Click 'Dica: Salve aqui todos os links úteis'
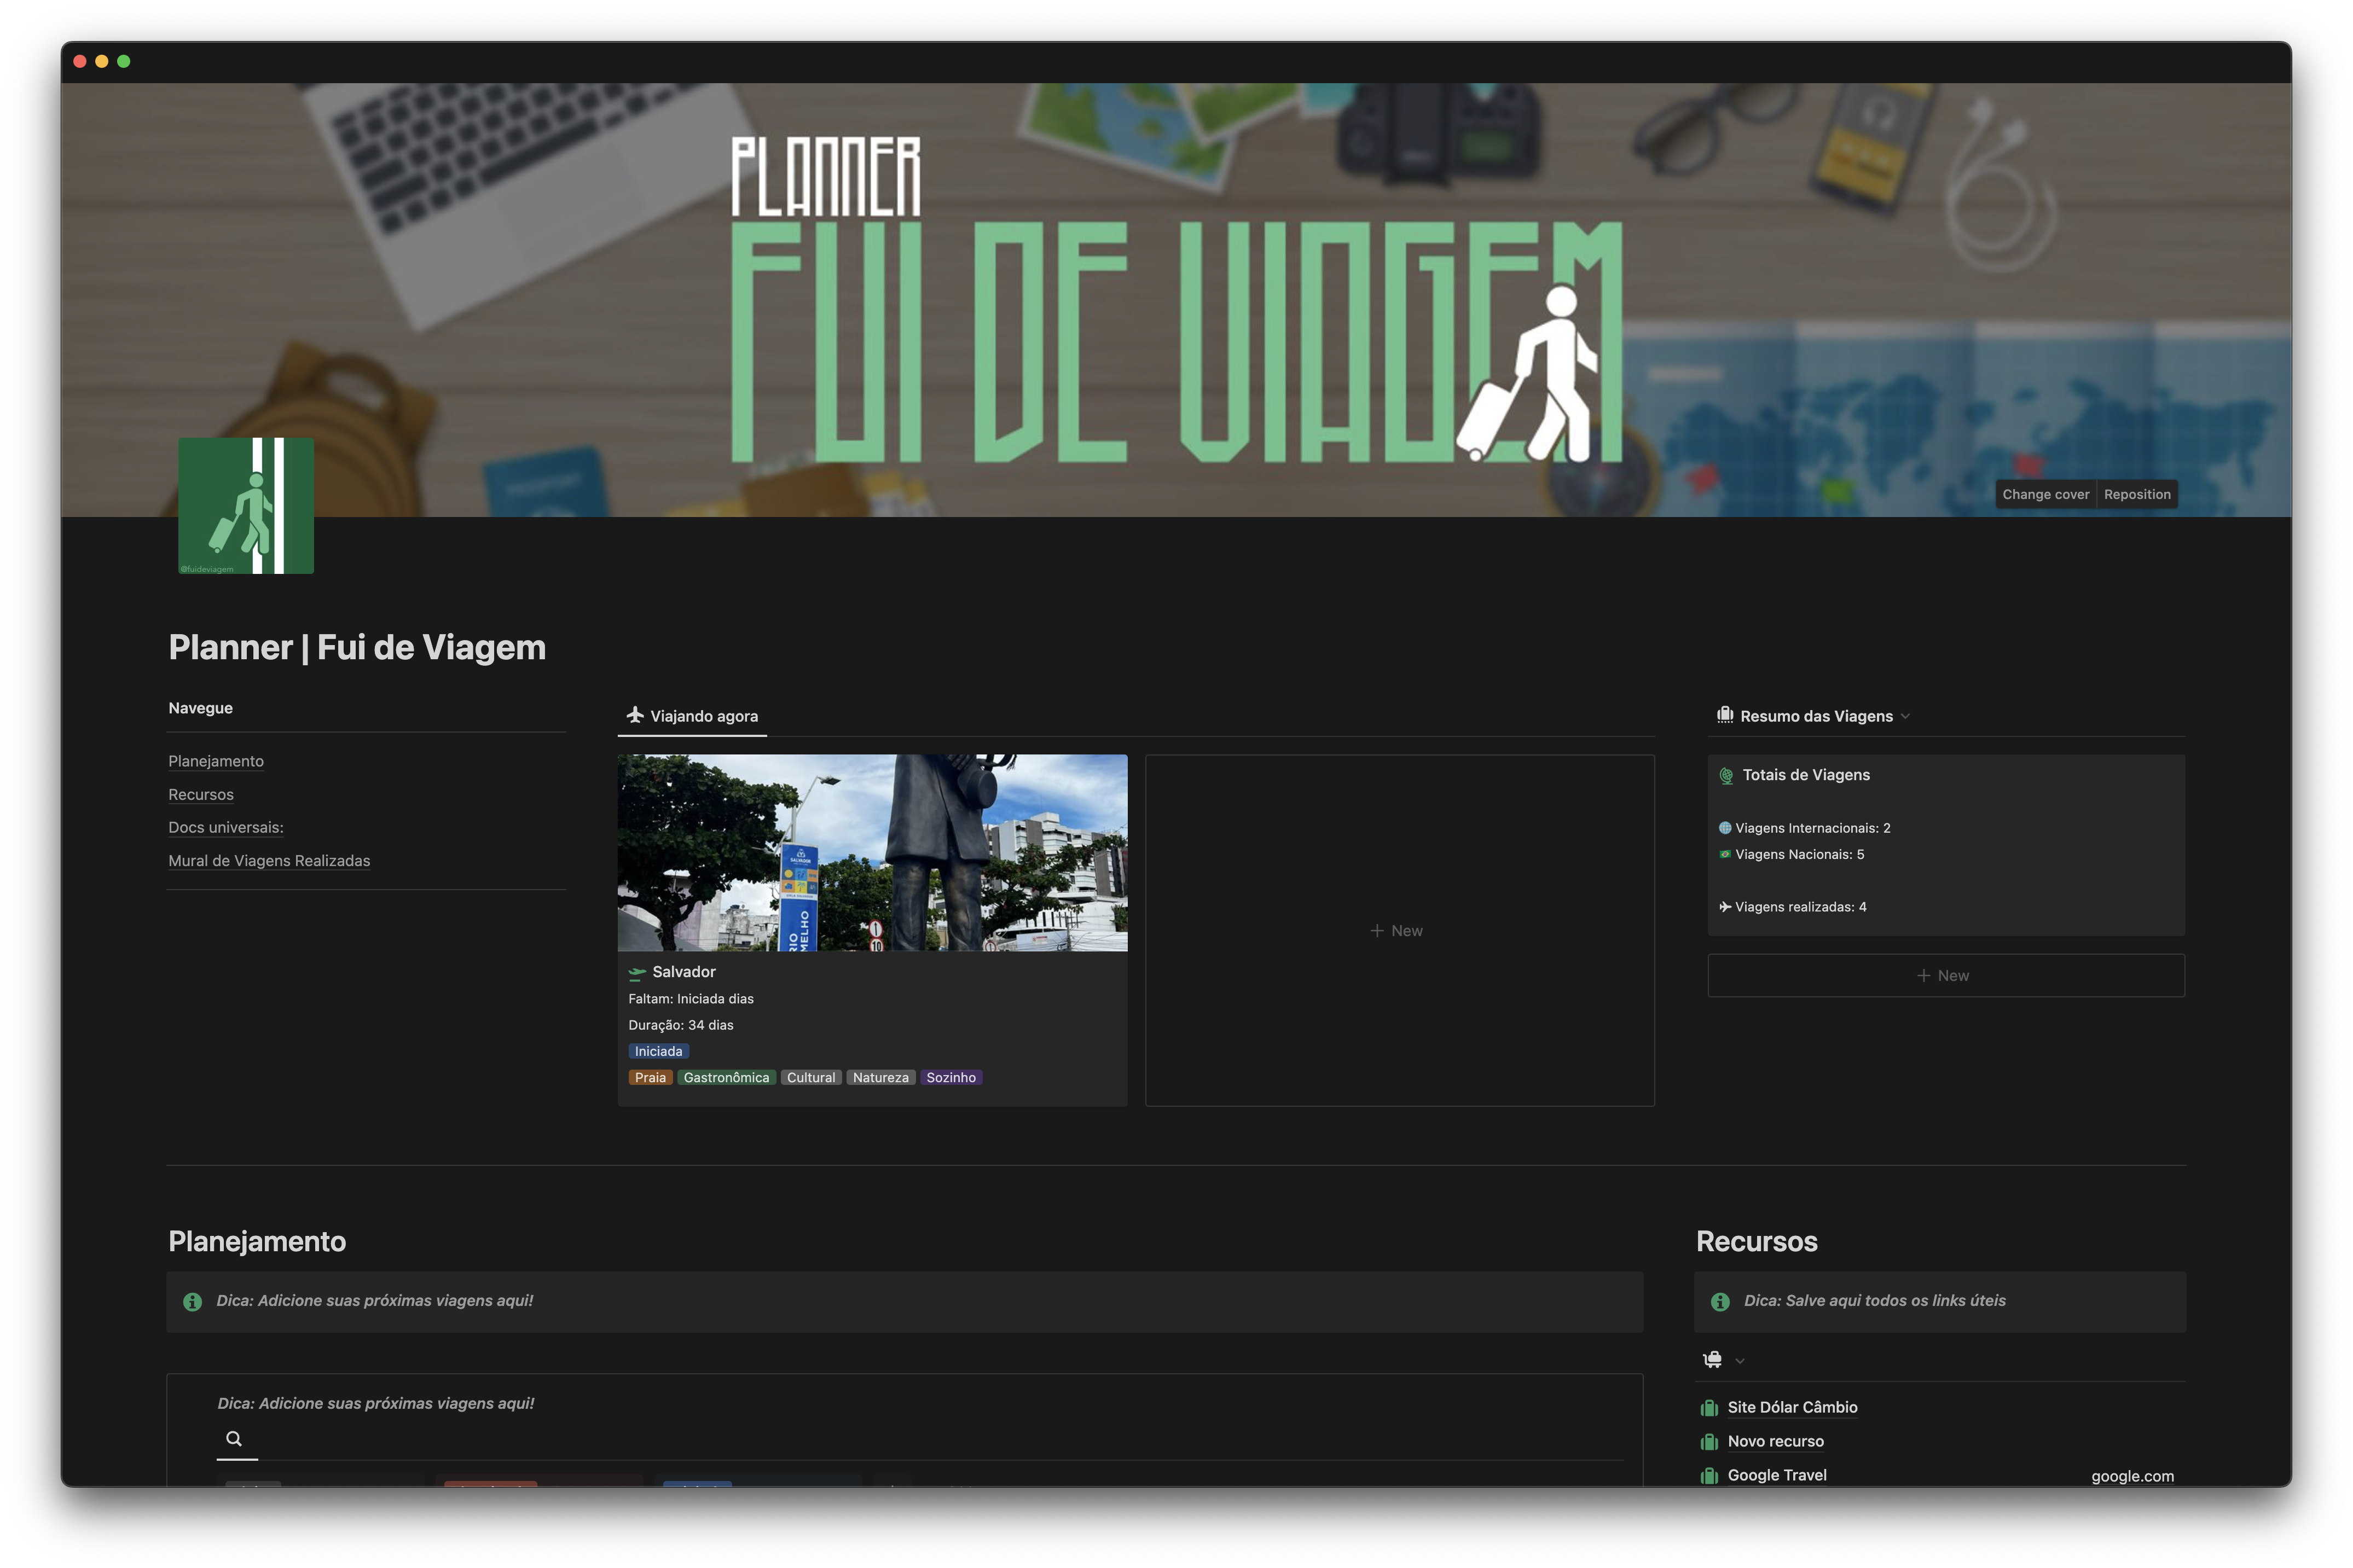 pyautogui.click(x=1874, y=1301)
